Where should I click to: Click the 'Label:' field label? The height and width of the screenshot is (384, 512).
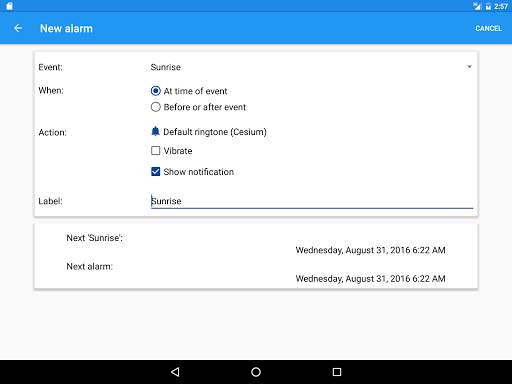point(50,201)
